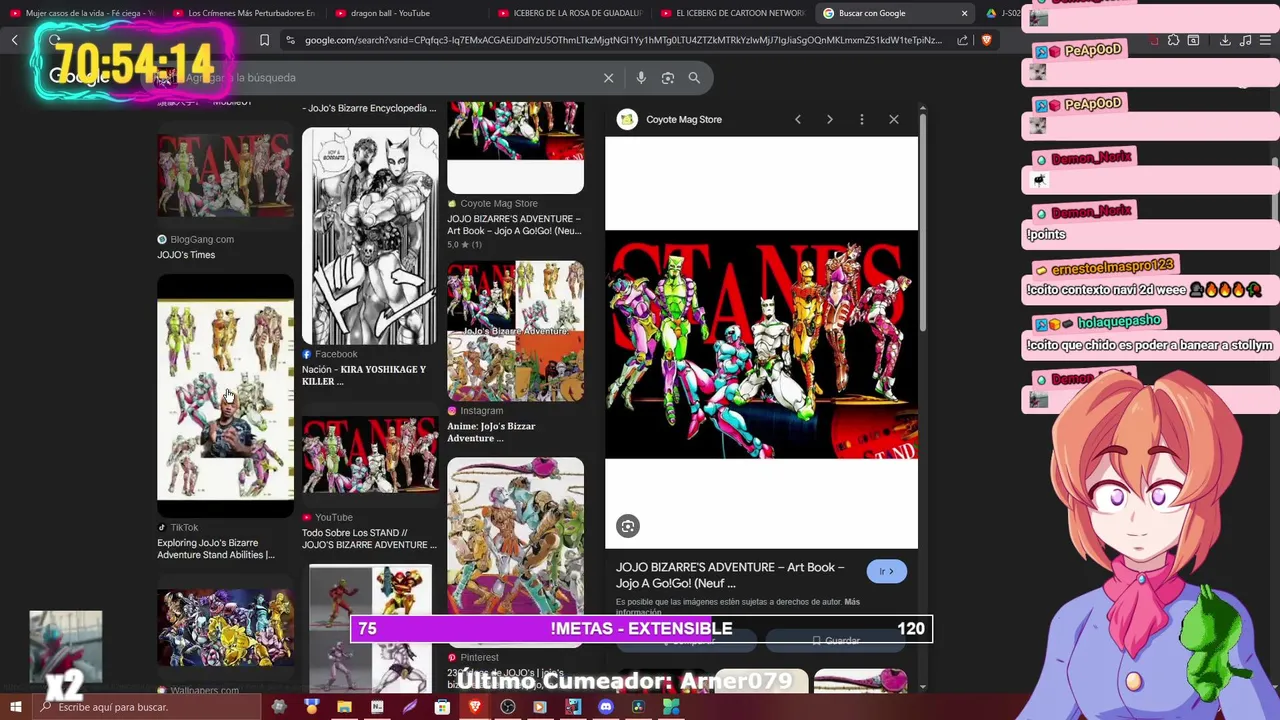Bookmark this page using address bar icon
This screenshot has height=720, width=1280.
pos(264,40)
